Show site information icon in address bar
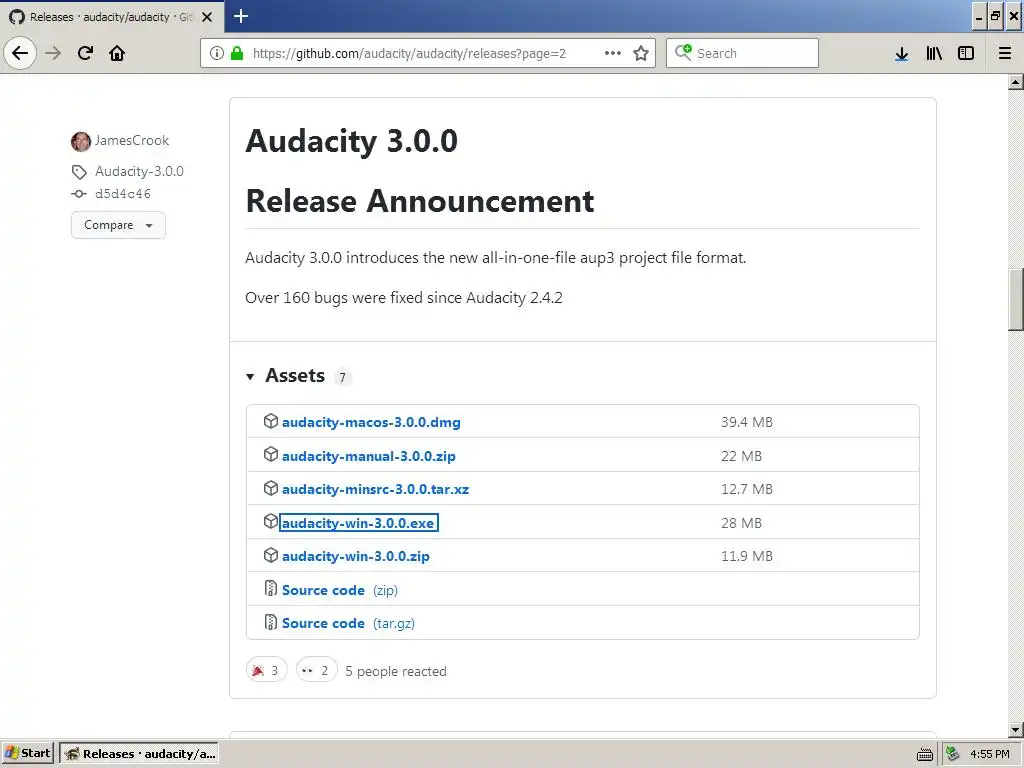The height and width of the screenshot is (768, 1024). point(217,53)
